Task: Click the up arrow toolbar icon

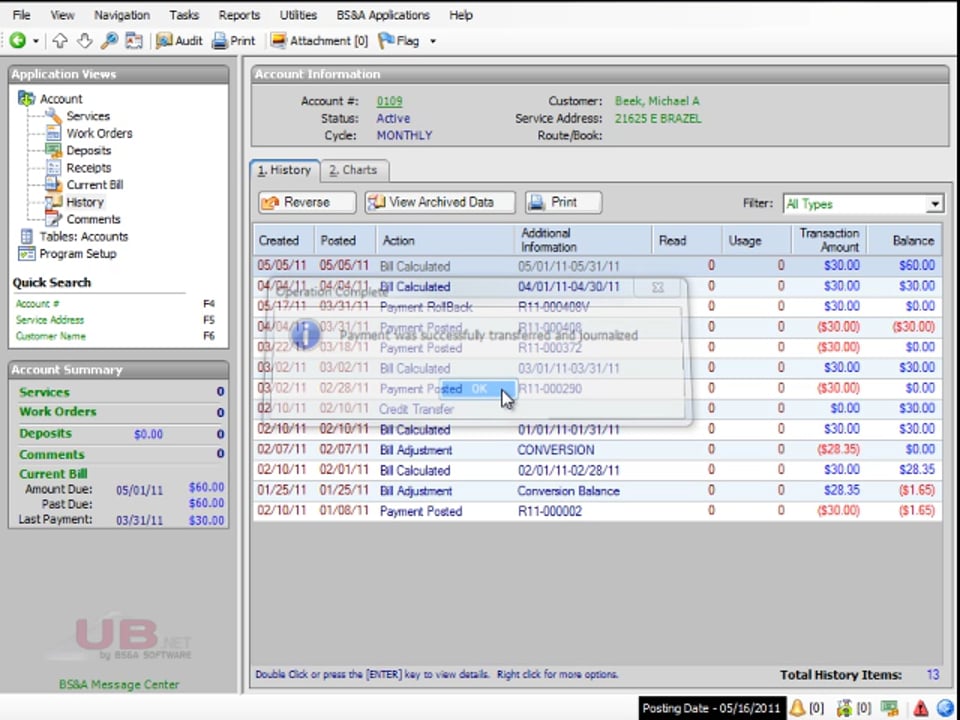Action: click(60, 41)
